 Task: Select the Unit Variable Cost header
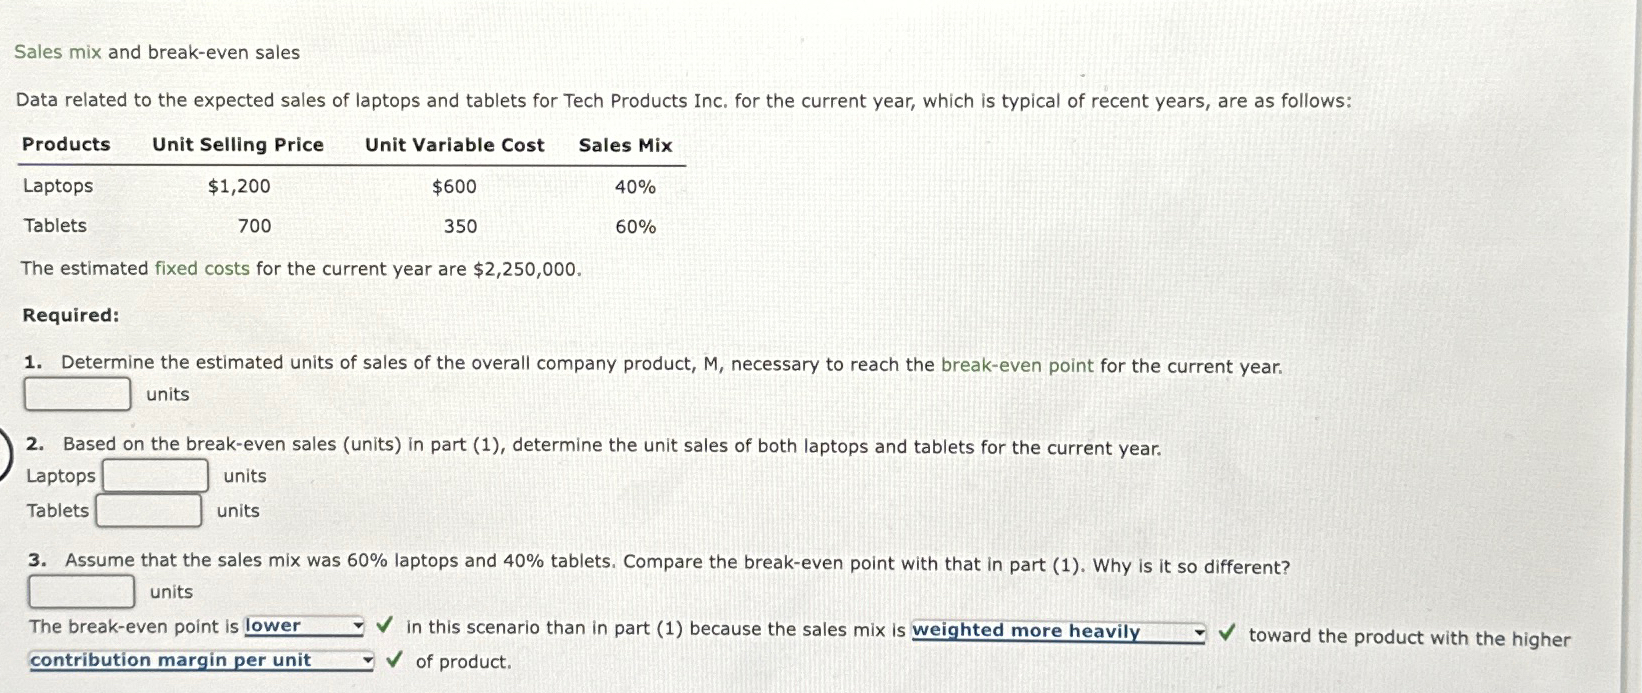click(454, 145)
